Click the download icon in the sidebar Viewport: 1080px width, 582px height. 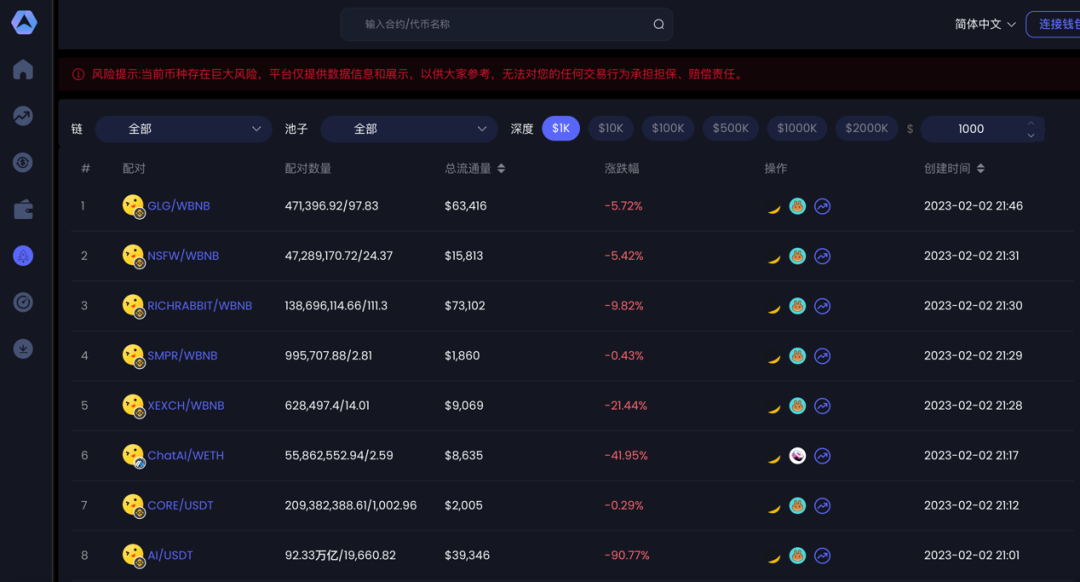[x=23, y=349]
